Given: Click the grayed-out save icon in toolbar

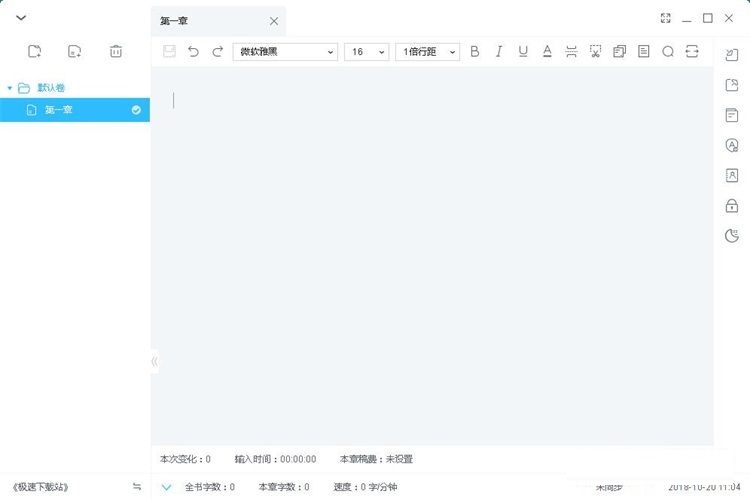Looking at the screenshot, I should point(169,51).
